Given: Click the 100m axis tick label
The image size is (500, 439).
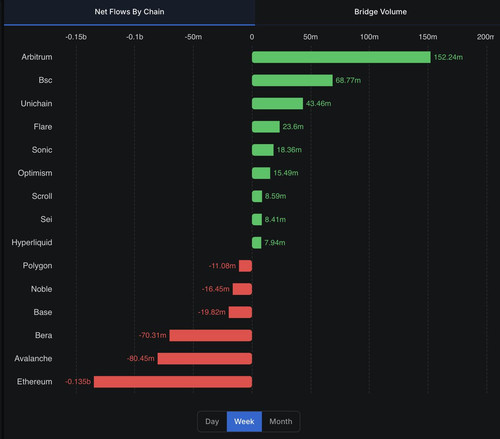Looking at the screenshot, I should [369, 37].
